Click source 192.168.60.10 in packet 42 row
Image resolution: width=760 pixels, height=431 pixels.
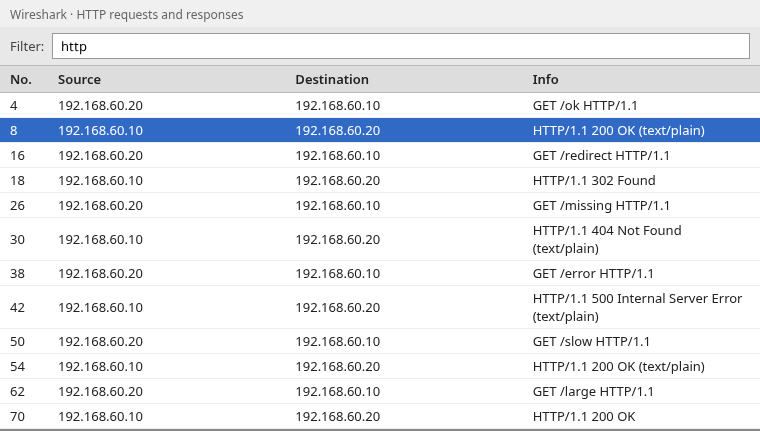[x=100, y=307]
